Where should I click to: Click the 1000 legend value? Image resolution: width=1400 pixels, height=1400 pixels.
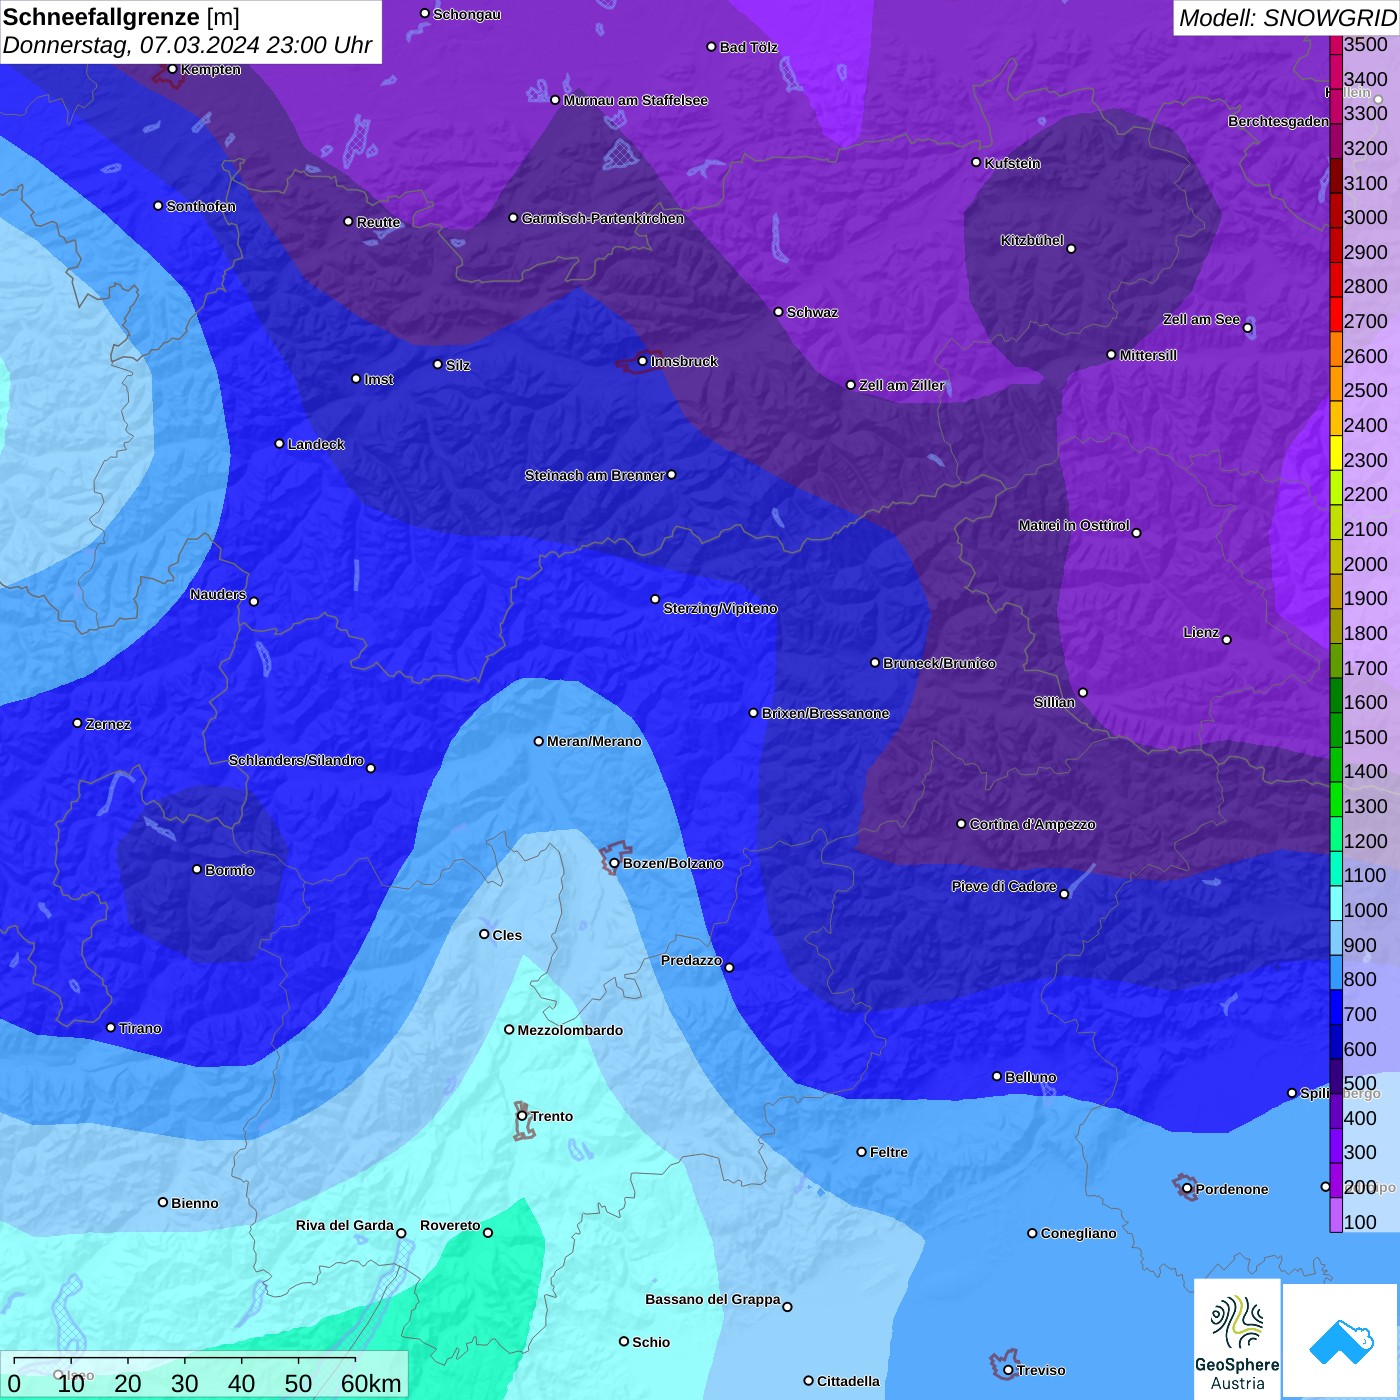[1365, 910]
